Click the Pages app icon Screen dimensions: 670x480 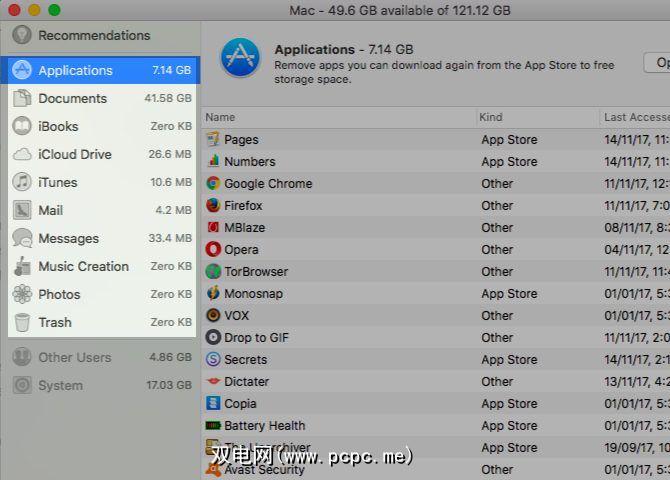(x=213, y=139)
